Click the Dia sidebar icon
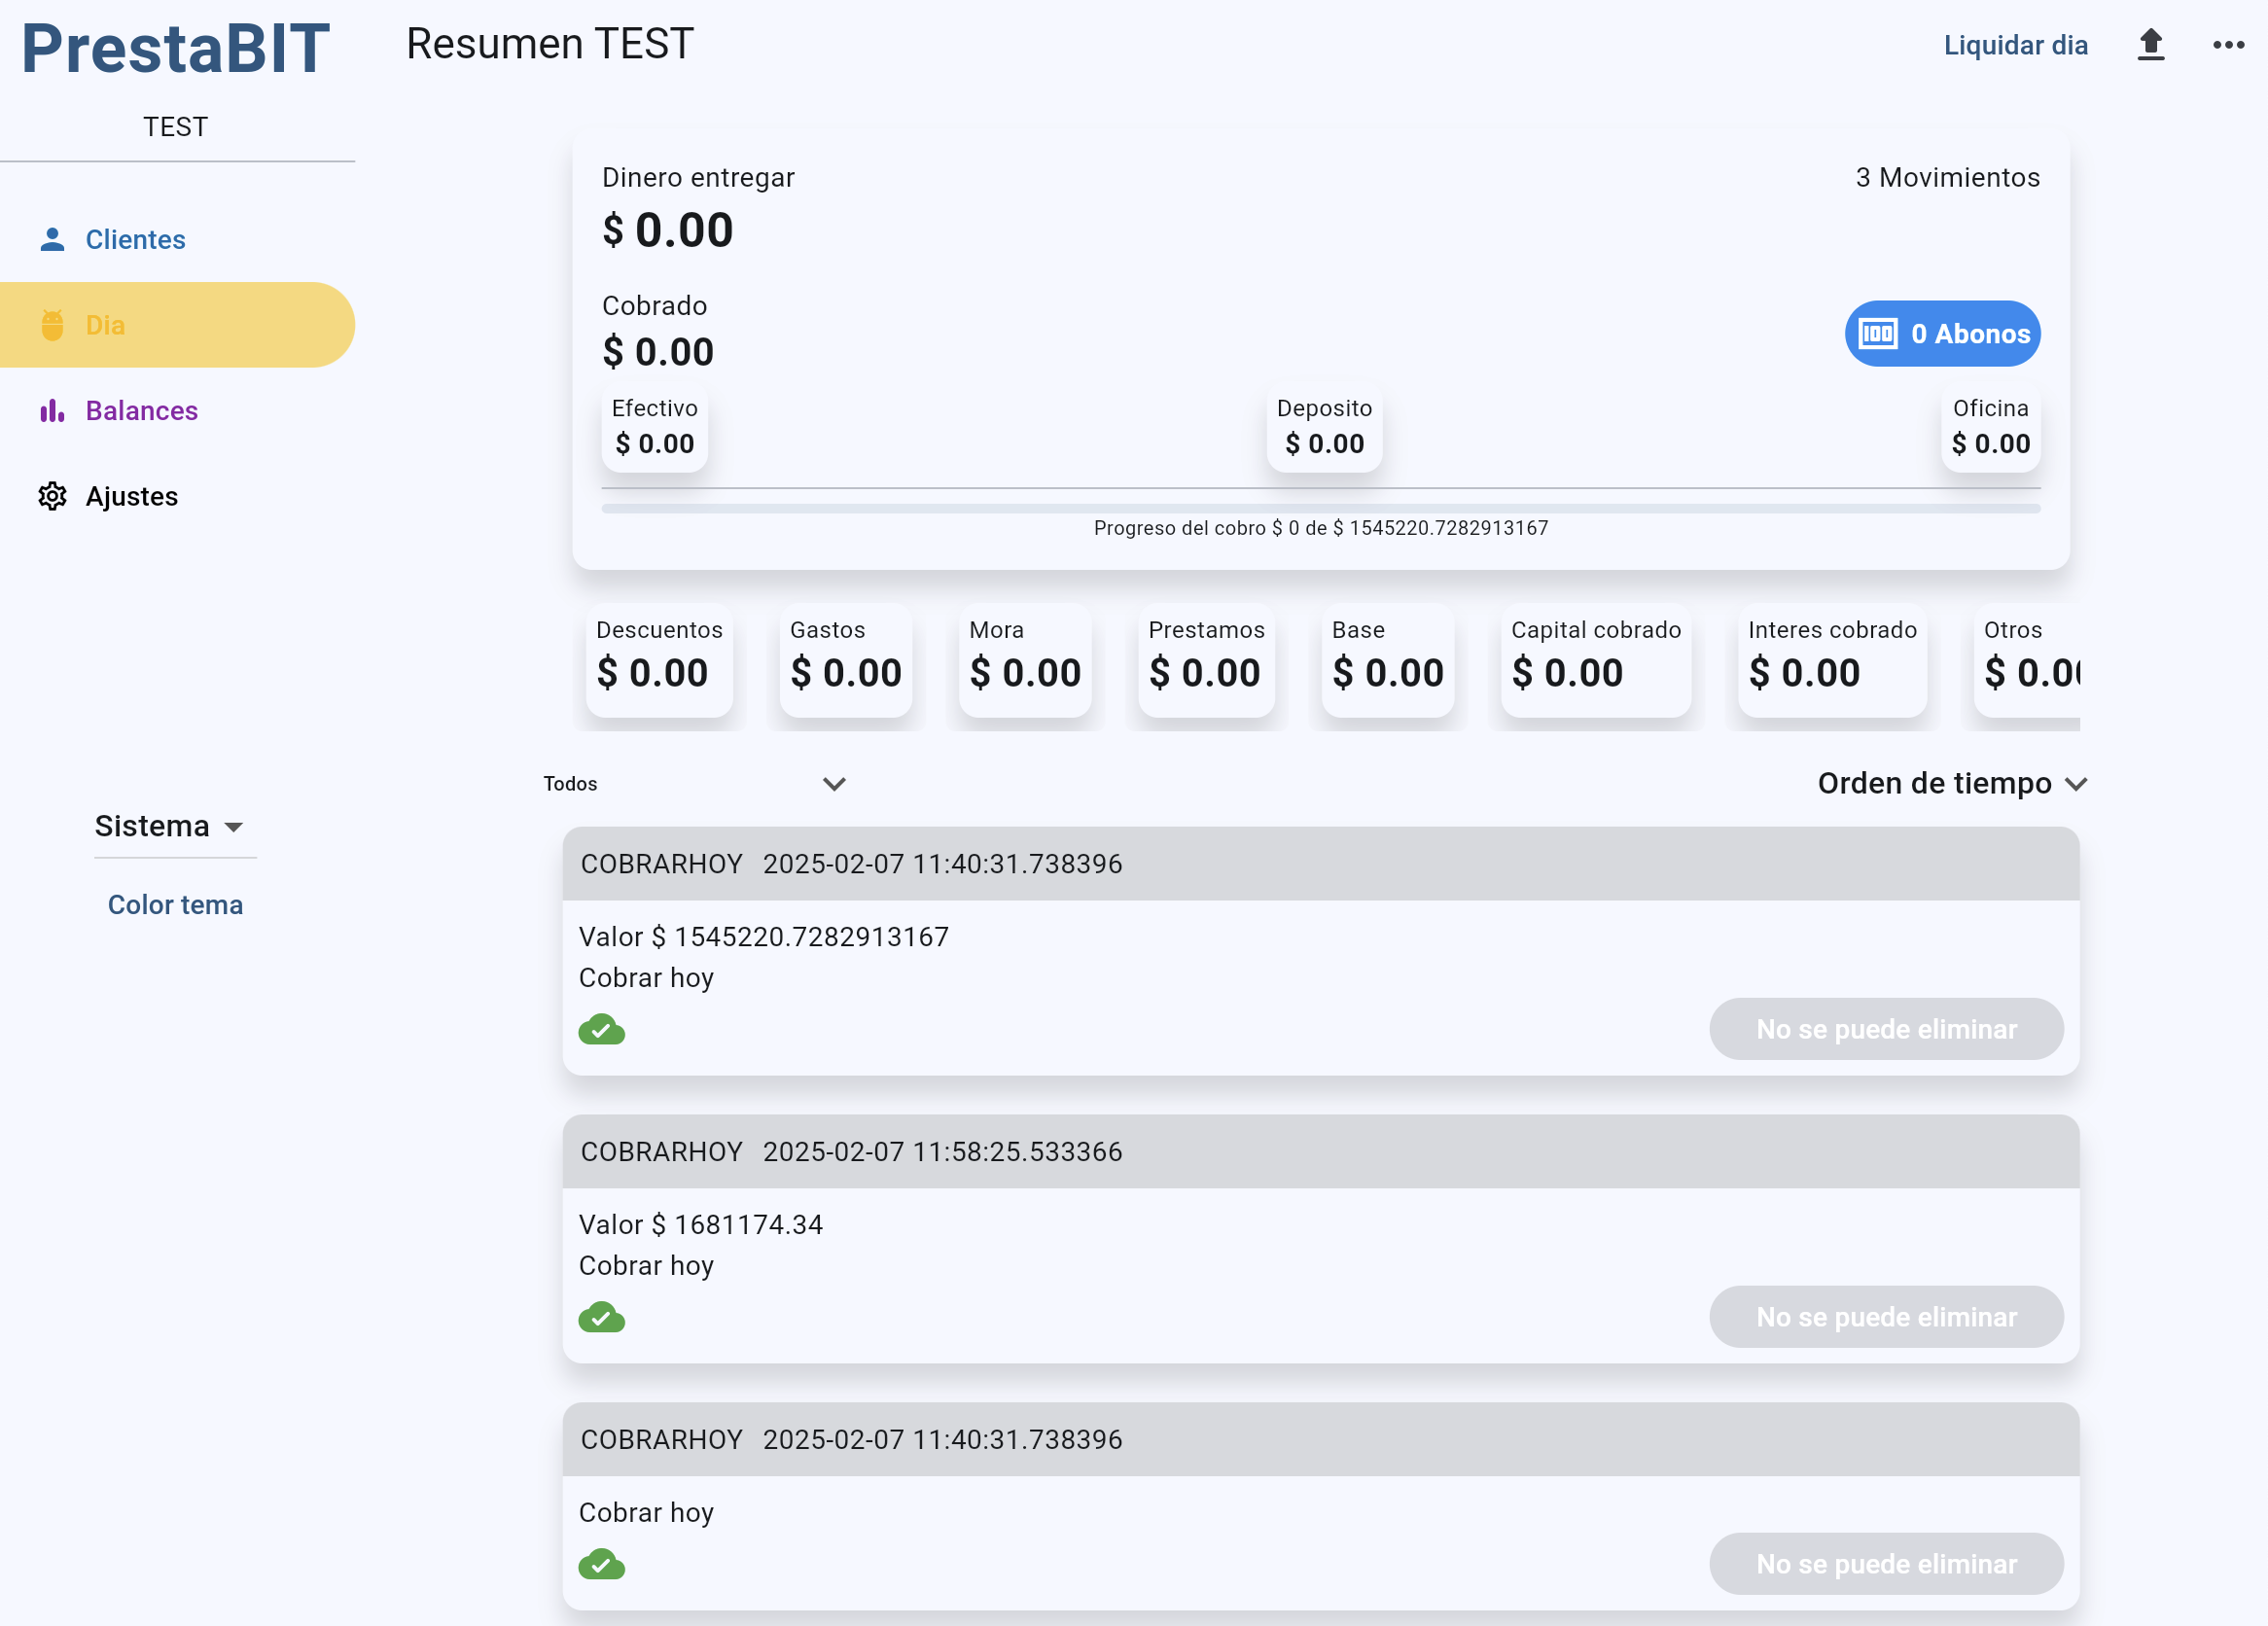The height and width of the screenshot is (1626, 2268). (x=52, y=325)
